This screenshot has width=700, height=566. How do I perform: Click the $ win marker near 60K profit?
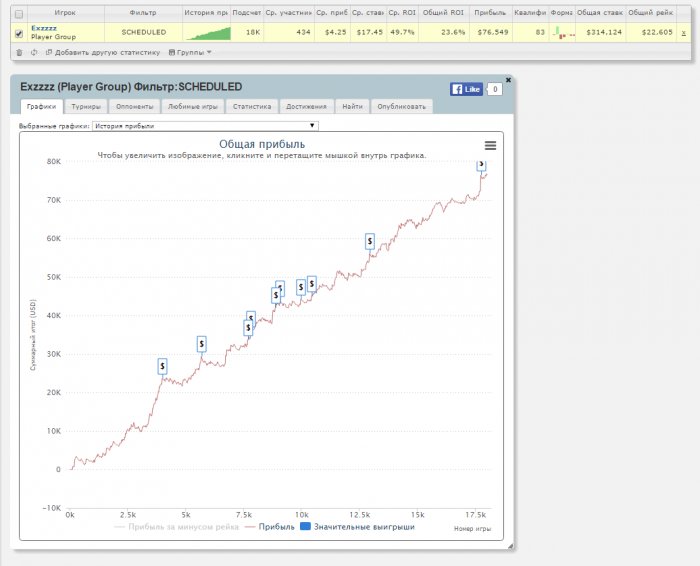[370, 241]
